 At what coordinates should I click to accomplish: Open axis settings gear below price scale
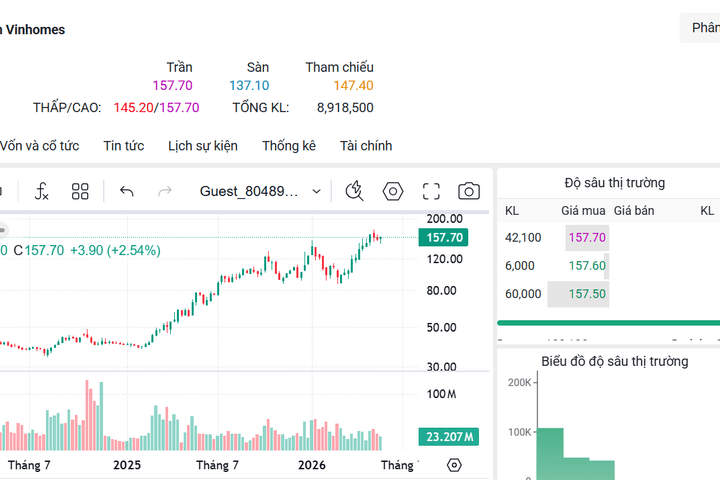pyautogui.click(x=454, y=465)
